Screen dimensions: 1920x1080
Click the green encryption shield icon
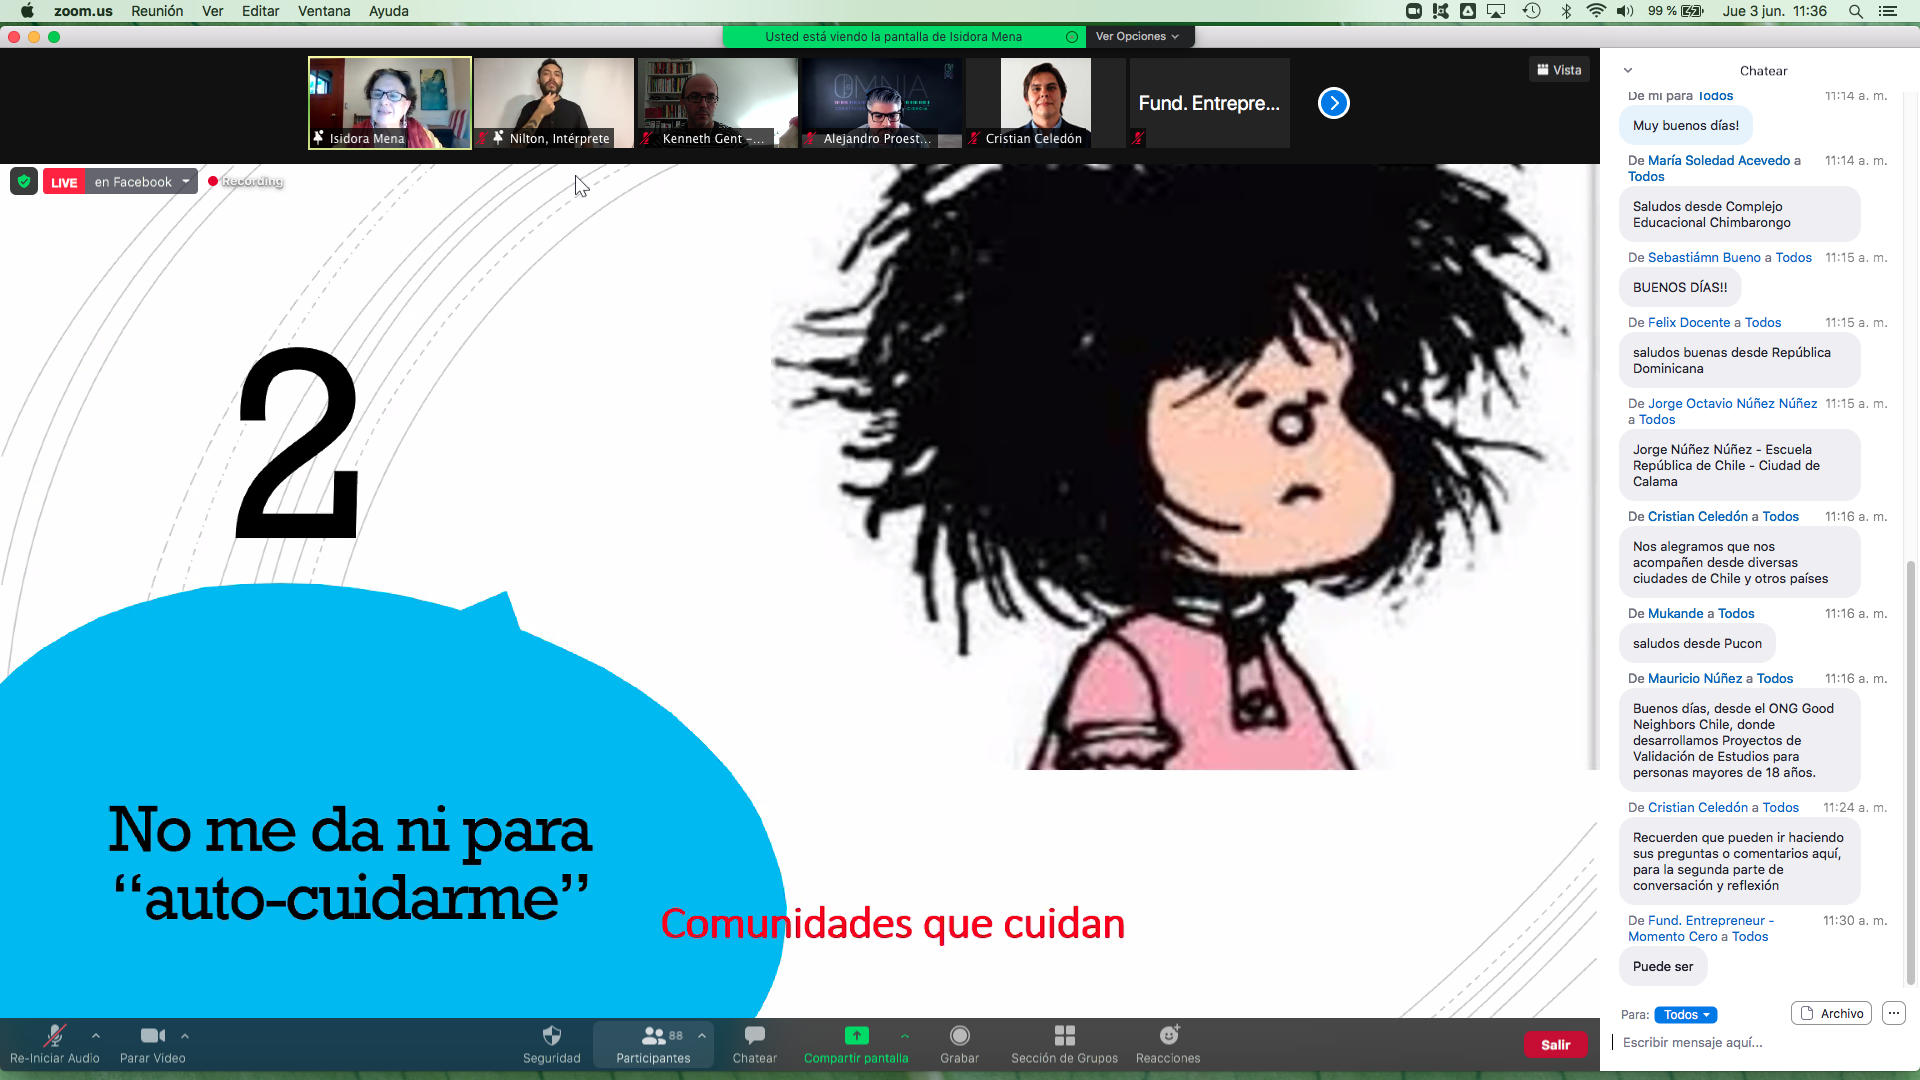point(24,181)
